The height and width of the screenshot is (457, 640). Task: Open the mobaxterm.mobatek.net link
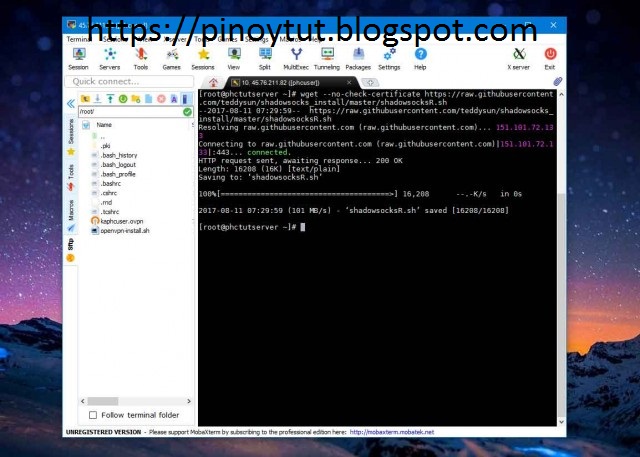tap(392, 432)
